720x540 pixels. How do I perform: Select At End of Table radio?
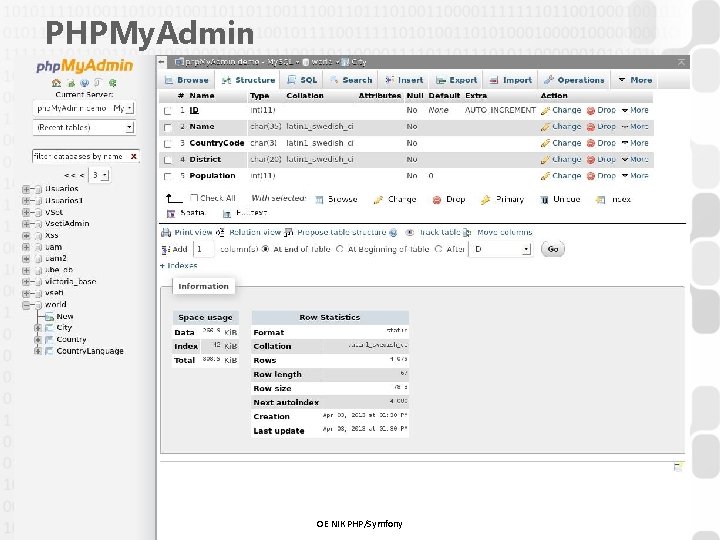(265, 249)
